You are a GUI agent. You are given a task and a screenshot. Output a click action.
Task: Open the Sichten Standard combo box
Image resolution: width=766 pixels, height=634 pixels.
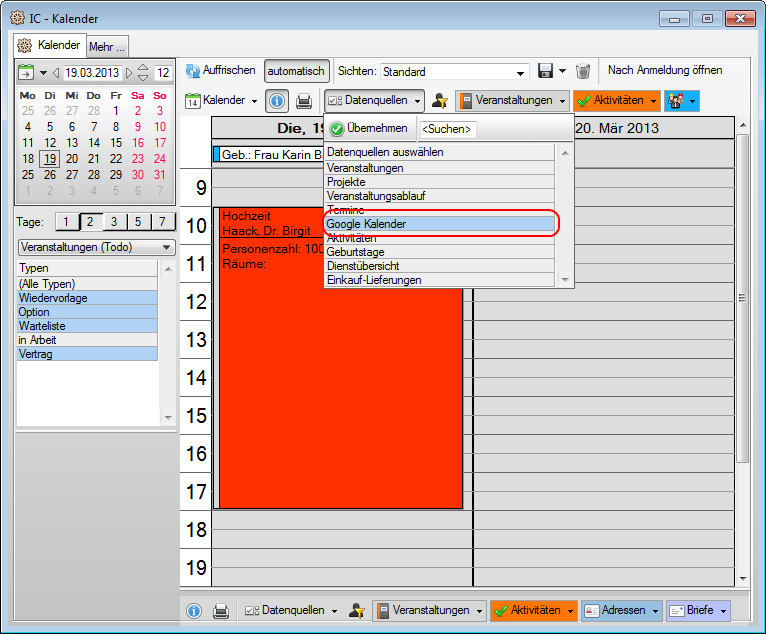(x=454, y=72)
